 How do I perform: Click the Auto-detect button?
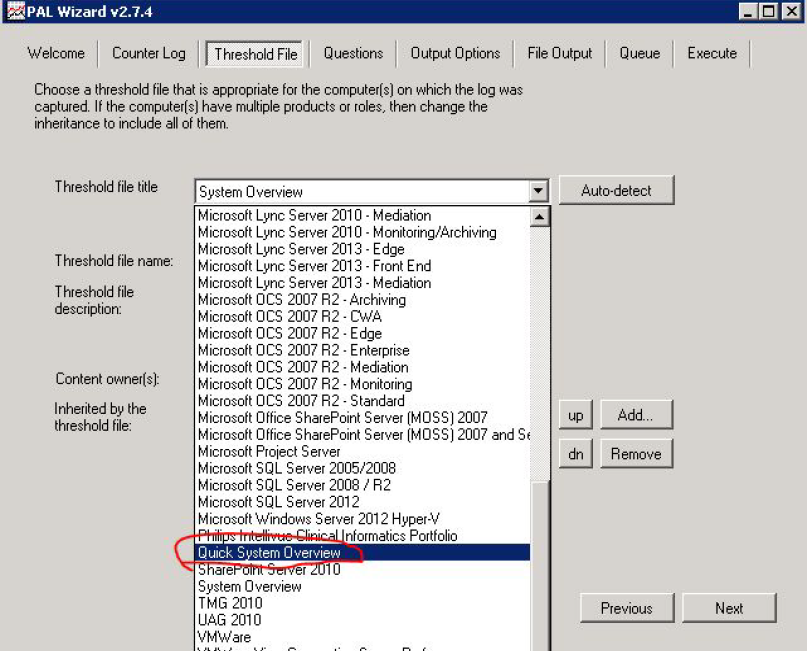pos(616,190)
